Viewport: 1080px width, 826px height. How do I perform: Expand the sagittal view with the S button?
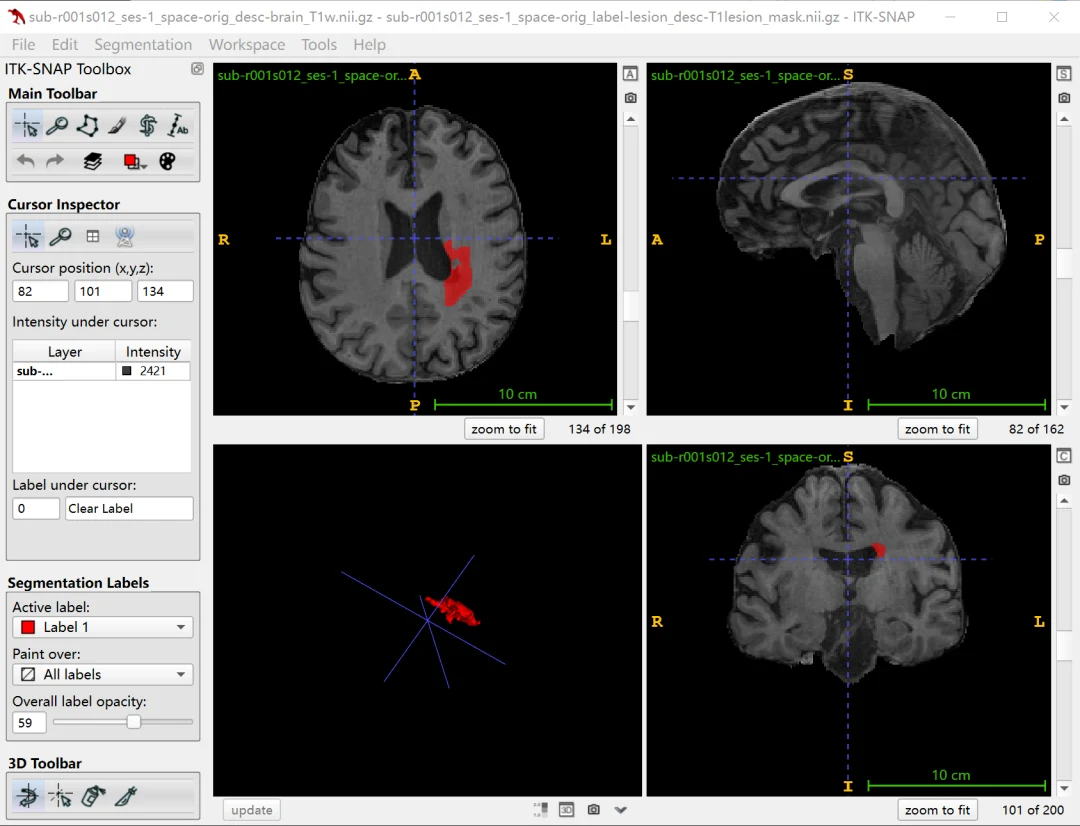(x=1064, y=74)
